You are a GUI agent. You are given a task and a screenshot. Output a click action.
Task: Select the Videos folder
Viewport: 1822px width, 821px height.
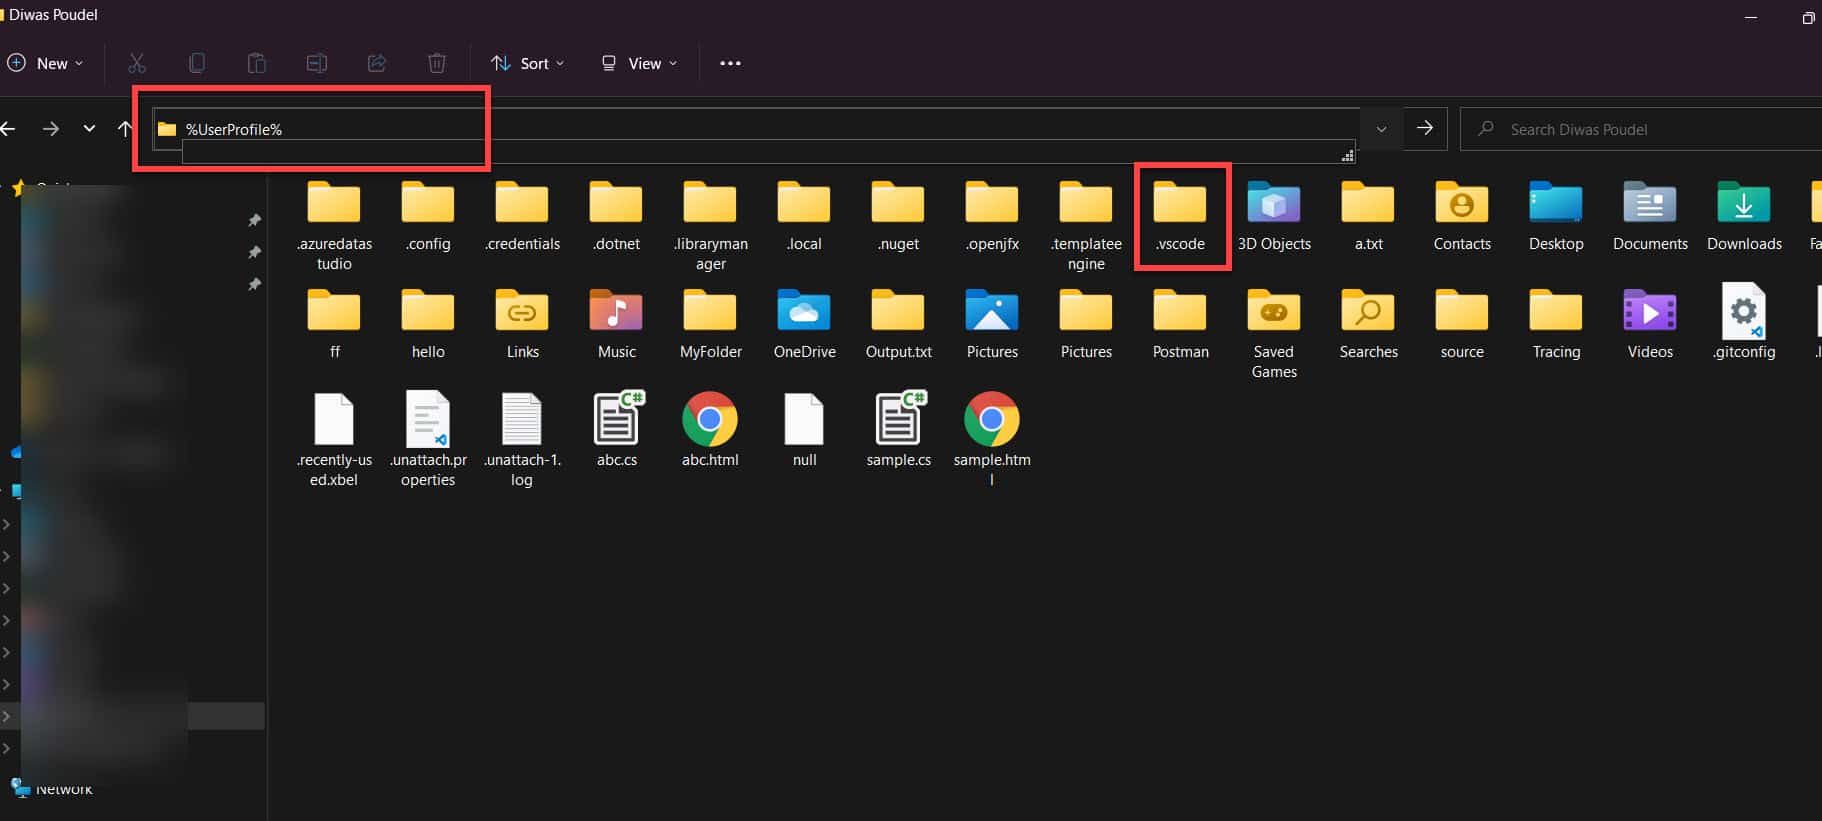click(x=1650, y=325)
